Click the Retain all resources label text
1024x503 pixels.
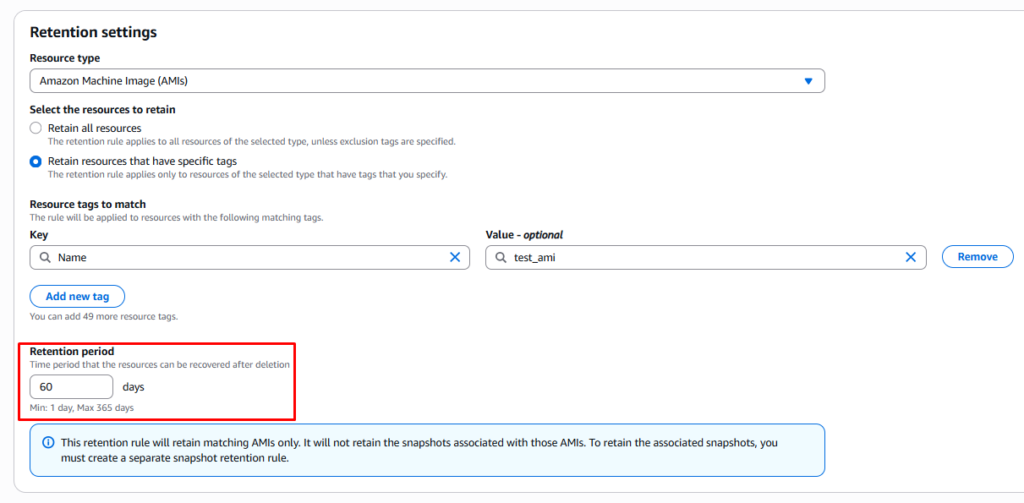tap(95, 128)
